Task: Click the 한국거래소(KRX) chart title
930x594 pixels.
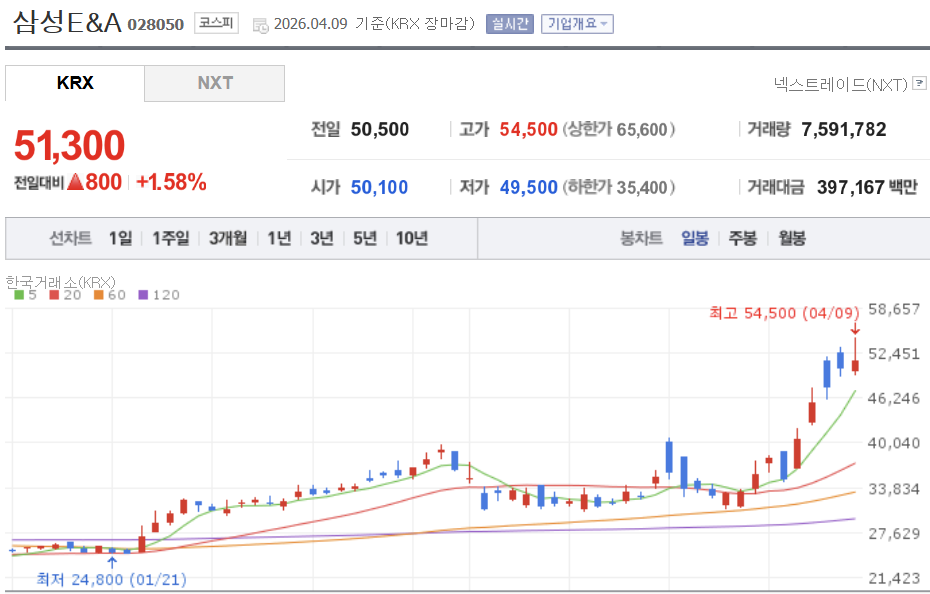Action: coord(60,282)
